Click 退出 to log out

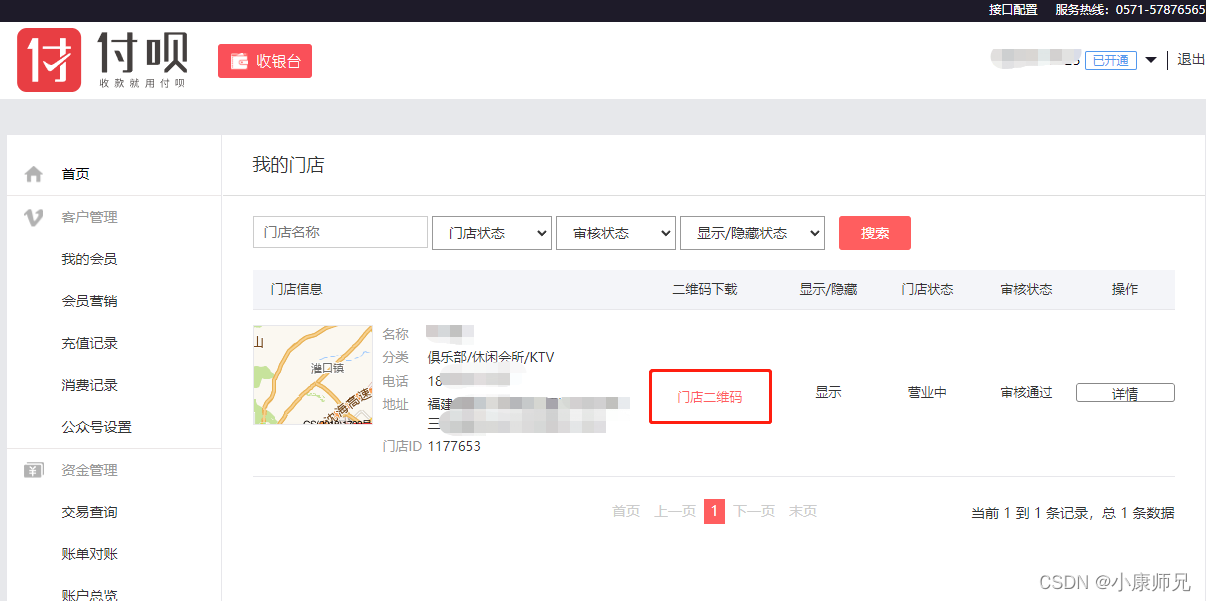(1190, 60)
